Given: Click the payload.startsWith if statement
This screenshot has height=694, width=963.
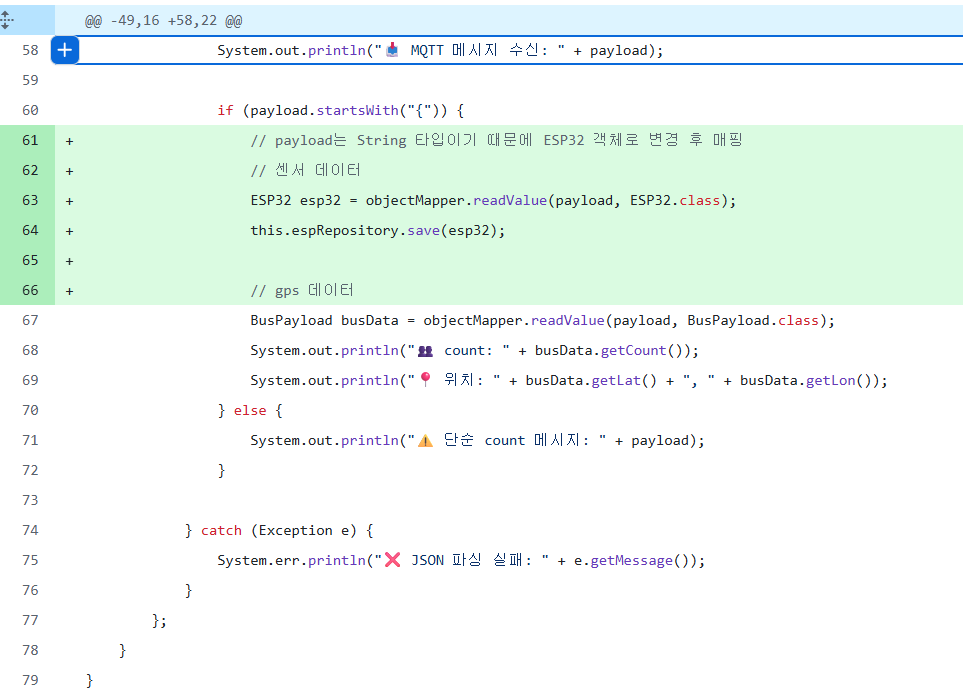Looking at the screenshot, I should pyautogui.click(x=341, y=111).
